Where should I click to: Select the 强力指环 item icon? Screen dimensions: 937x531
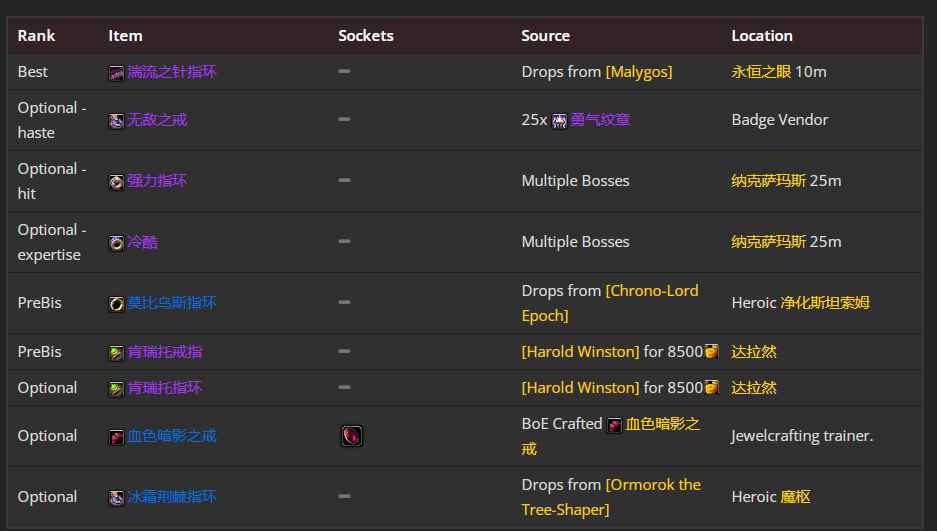click(117, 182)
